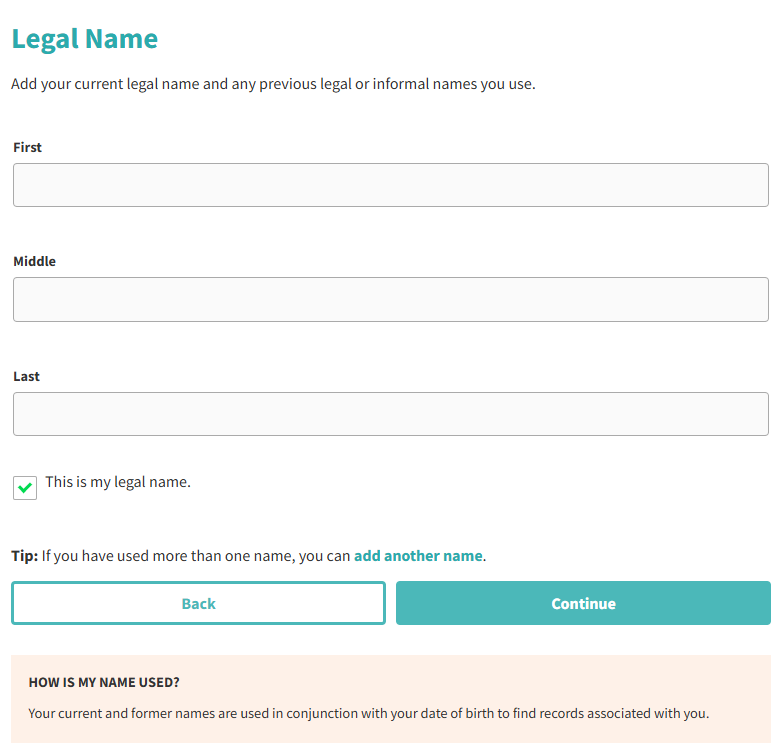Screen dimensions: 781x753
Task: Focus the First name input field
Action: [x=390, y=185]
